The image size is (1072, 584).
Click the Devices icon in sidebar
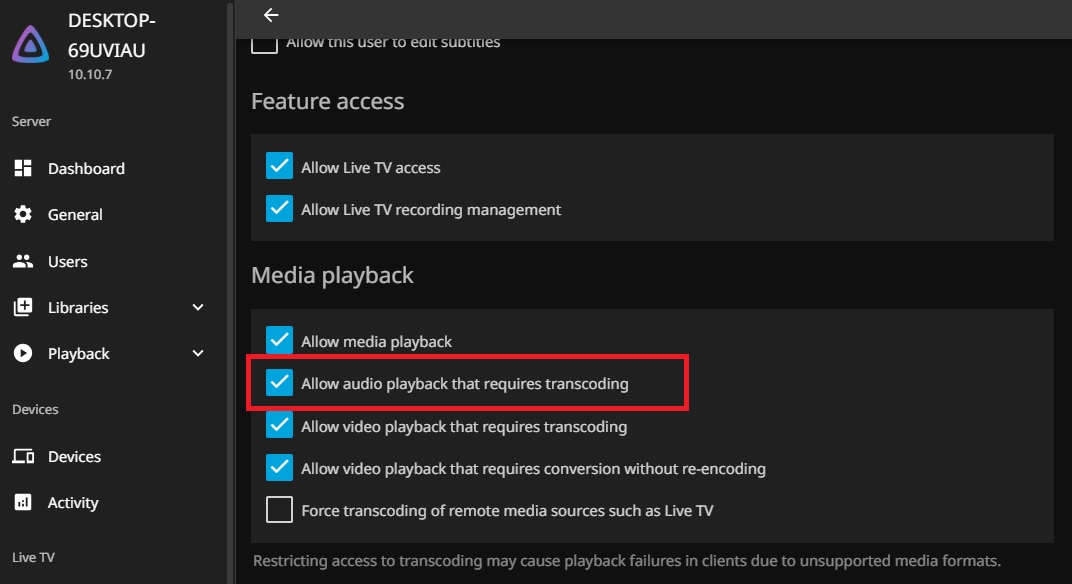pyautogui.click(x=23, y=456)
